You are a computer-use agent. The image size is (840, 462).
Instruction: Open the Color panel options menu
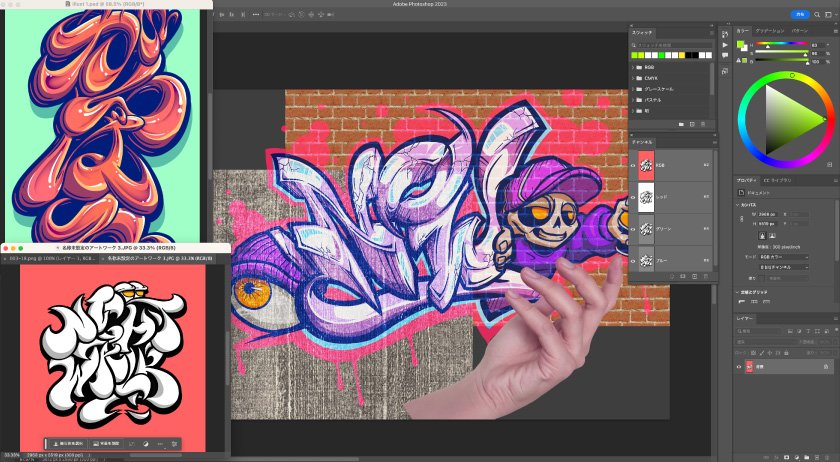tap(835, 31)
